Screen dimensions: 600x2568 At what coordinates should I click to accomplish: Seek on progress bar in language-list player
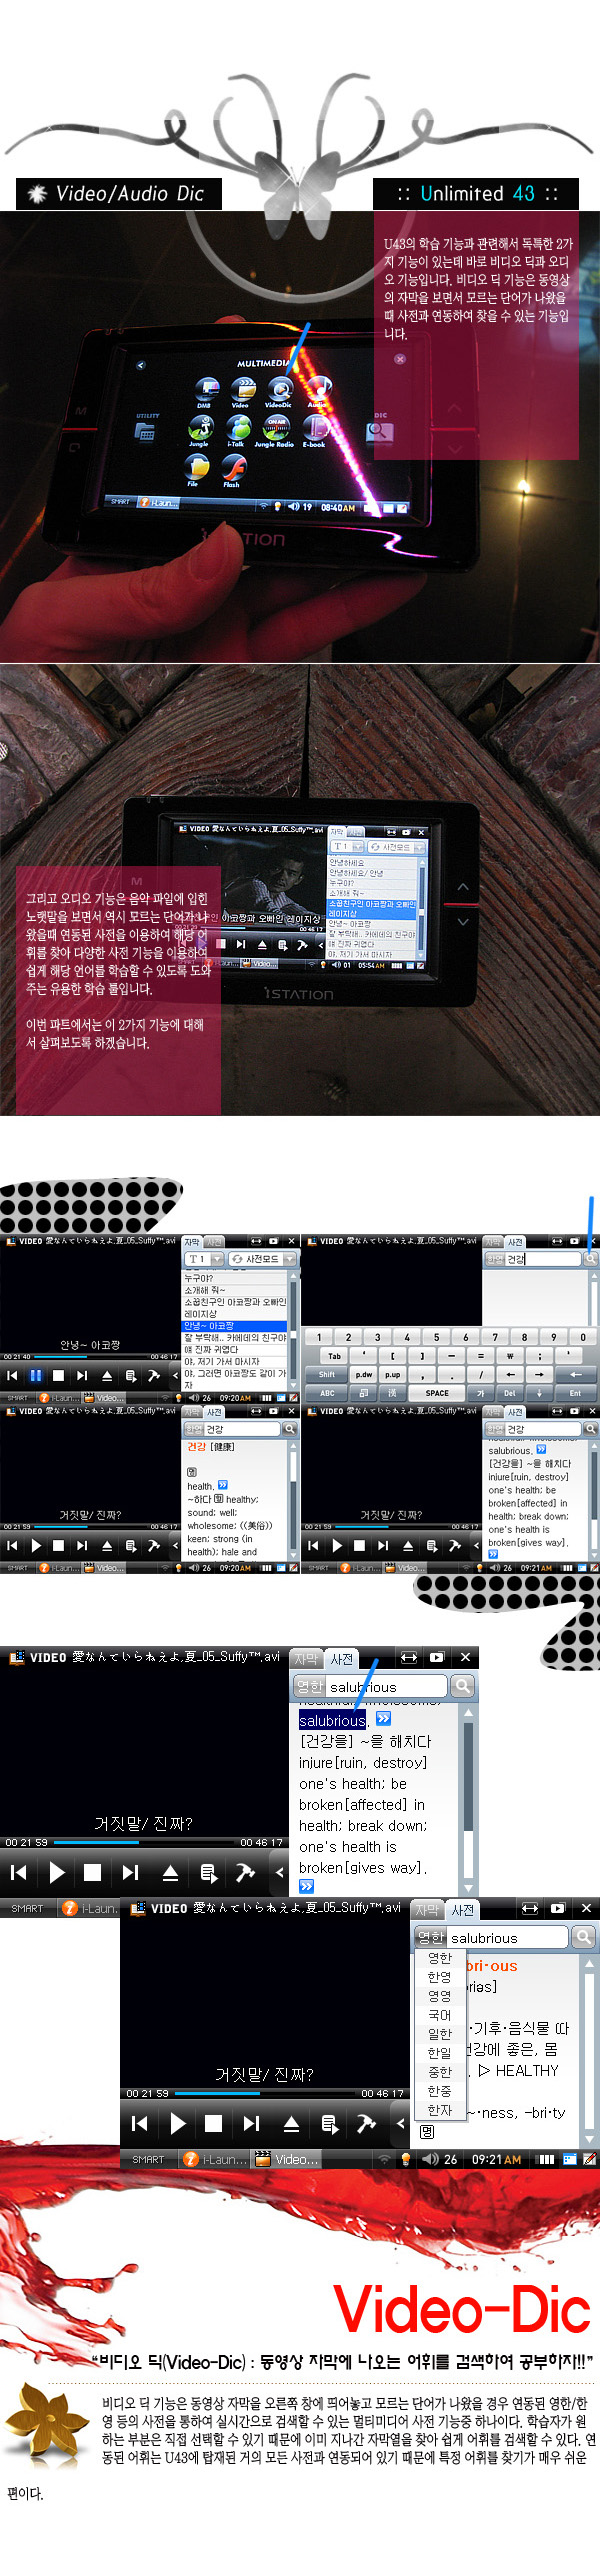click(x=265, y=2093)
